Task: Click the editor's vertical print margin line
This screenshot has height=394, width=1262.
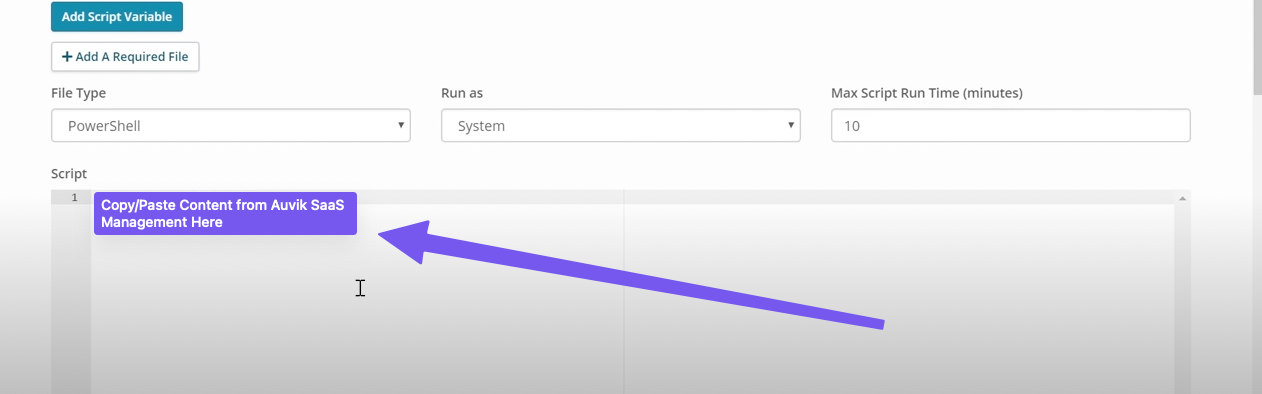Action: pyautogui.click(x=624, y=300)
